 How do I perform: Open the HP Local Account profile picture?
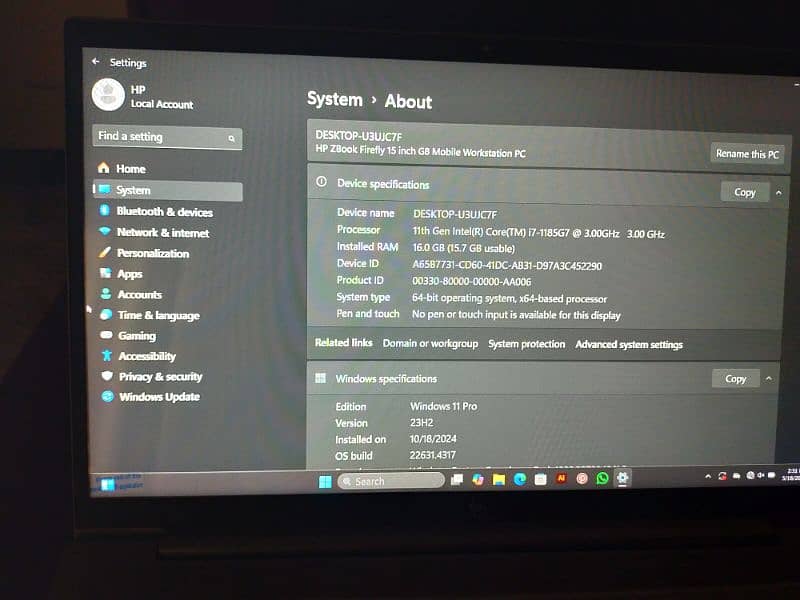pos(108,95)
